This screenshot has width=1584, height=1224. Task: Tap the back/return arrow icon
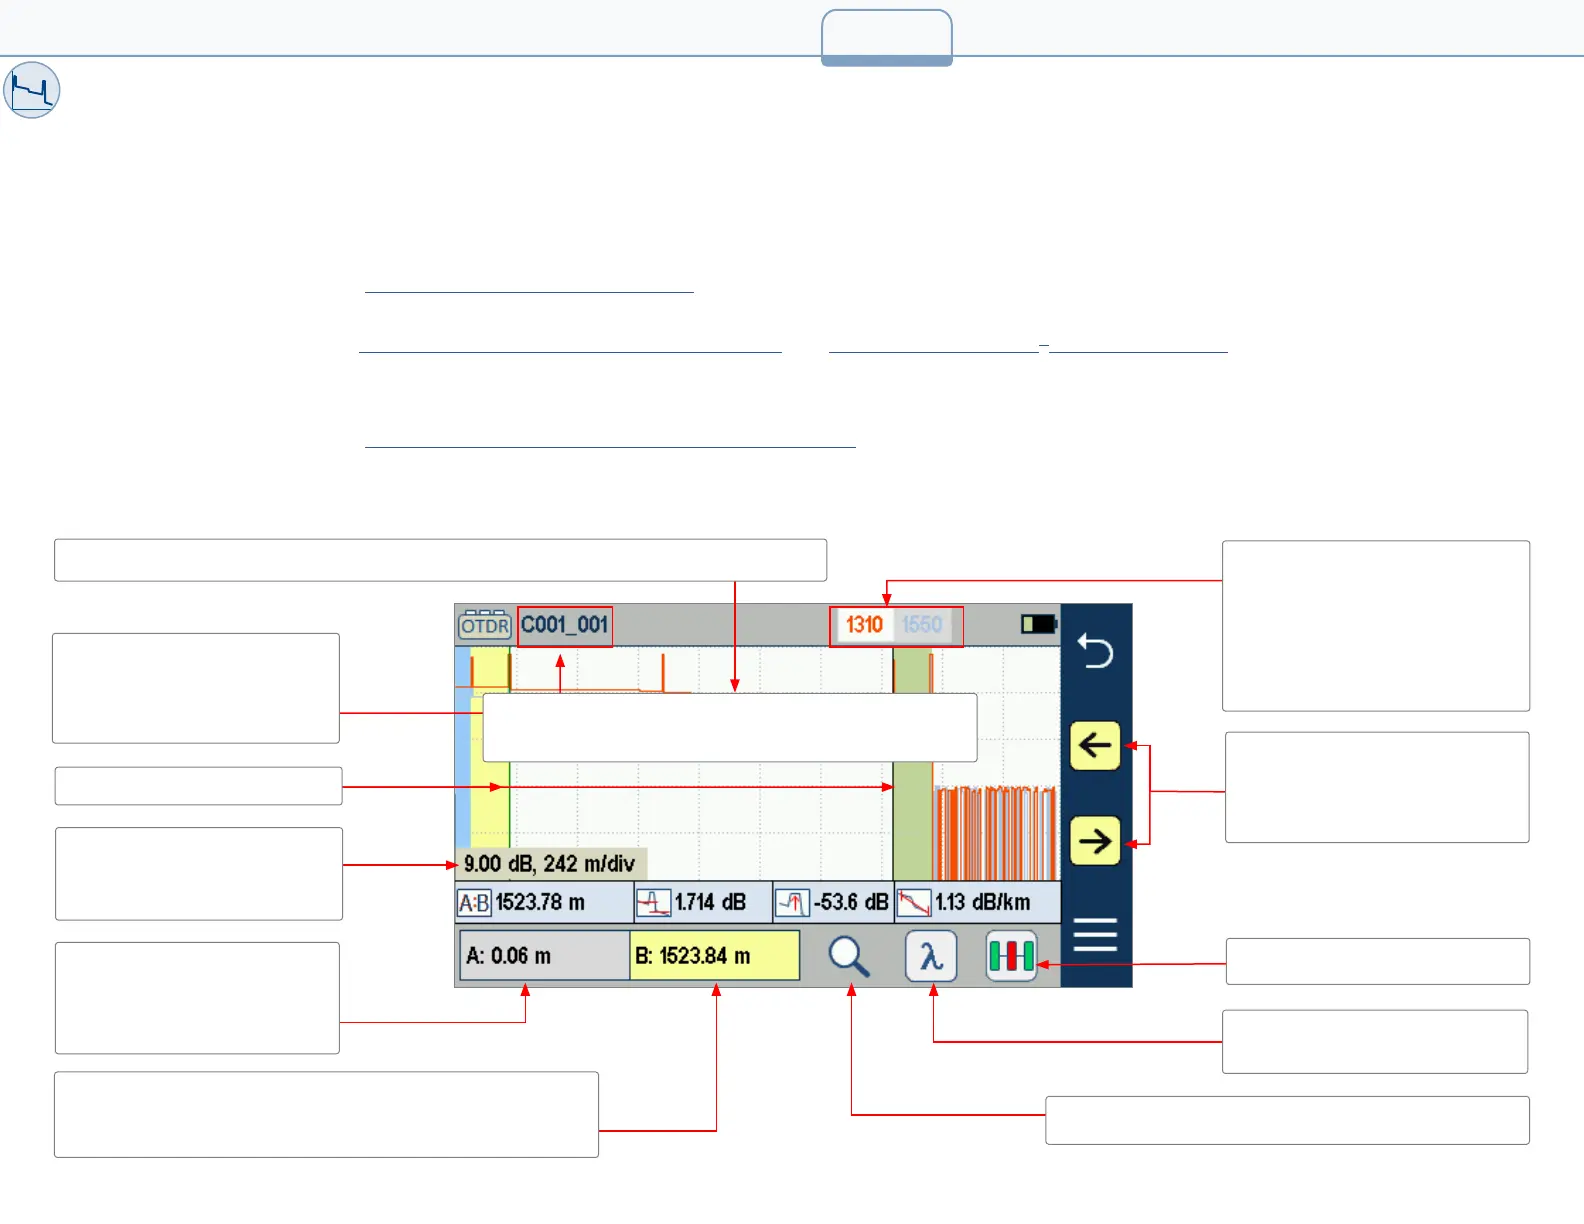click(1095, 652)
